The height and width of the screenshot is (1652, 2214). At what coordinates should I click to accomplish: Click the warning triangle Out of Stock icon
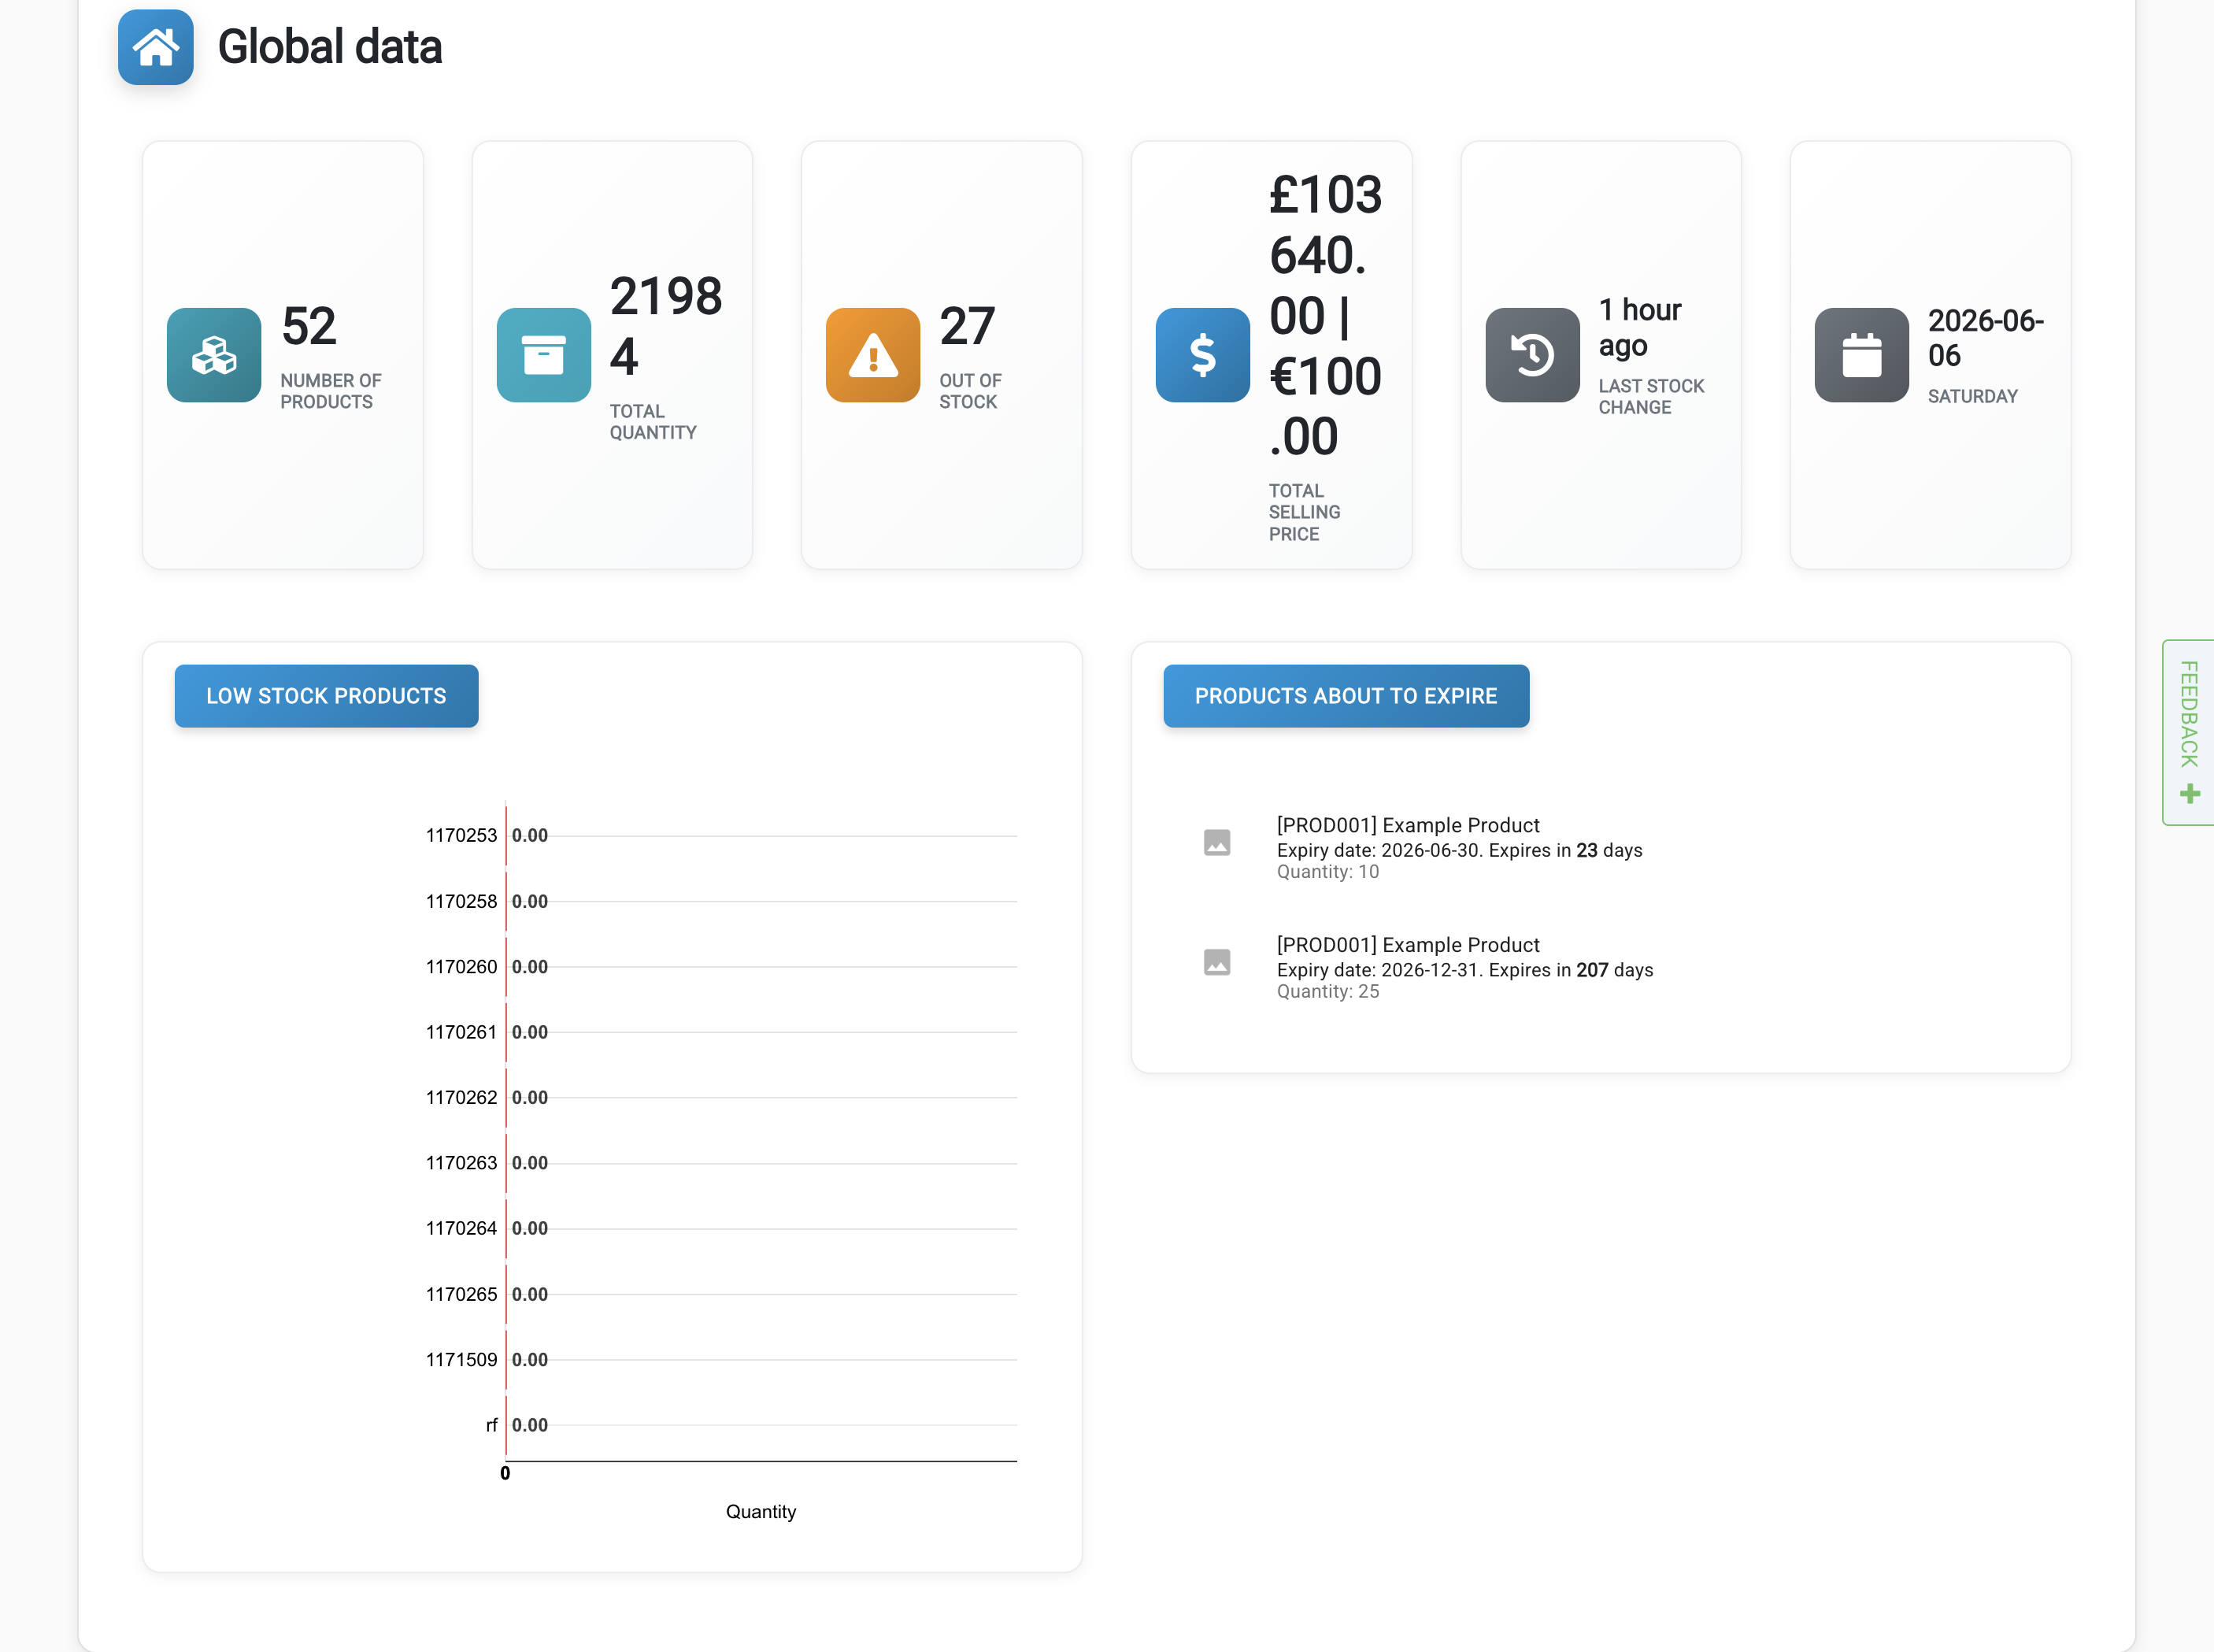pos(873,355)
